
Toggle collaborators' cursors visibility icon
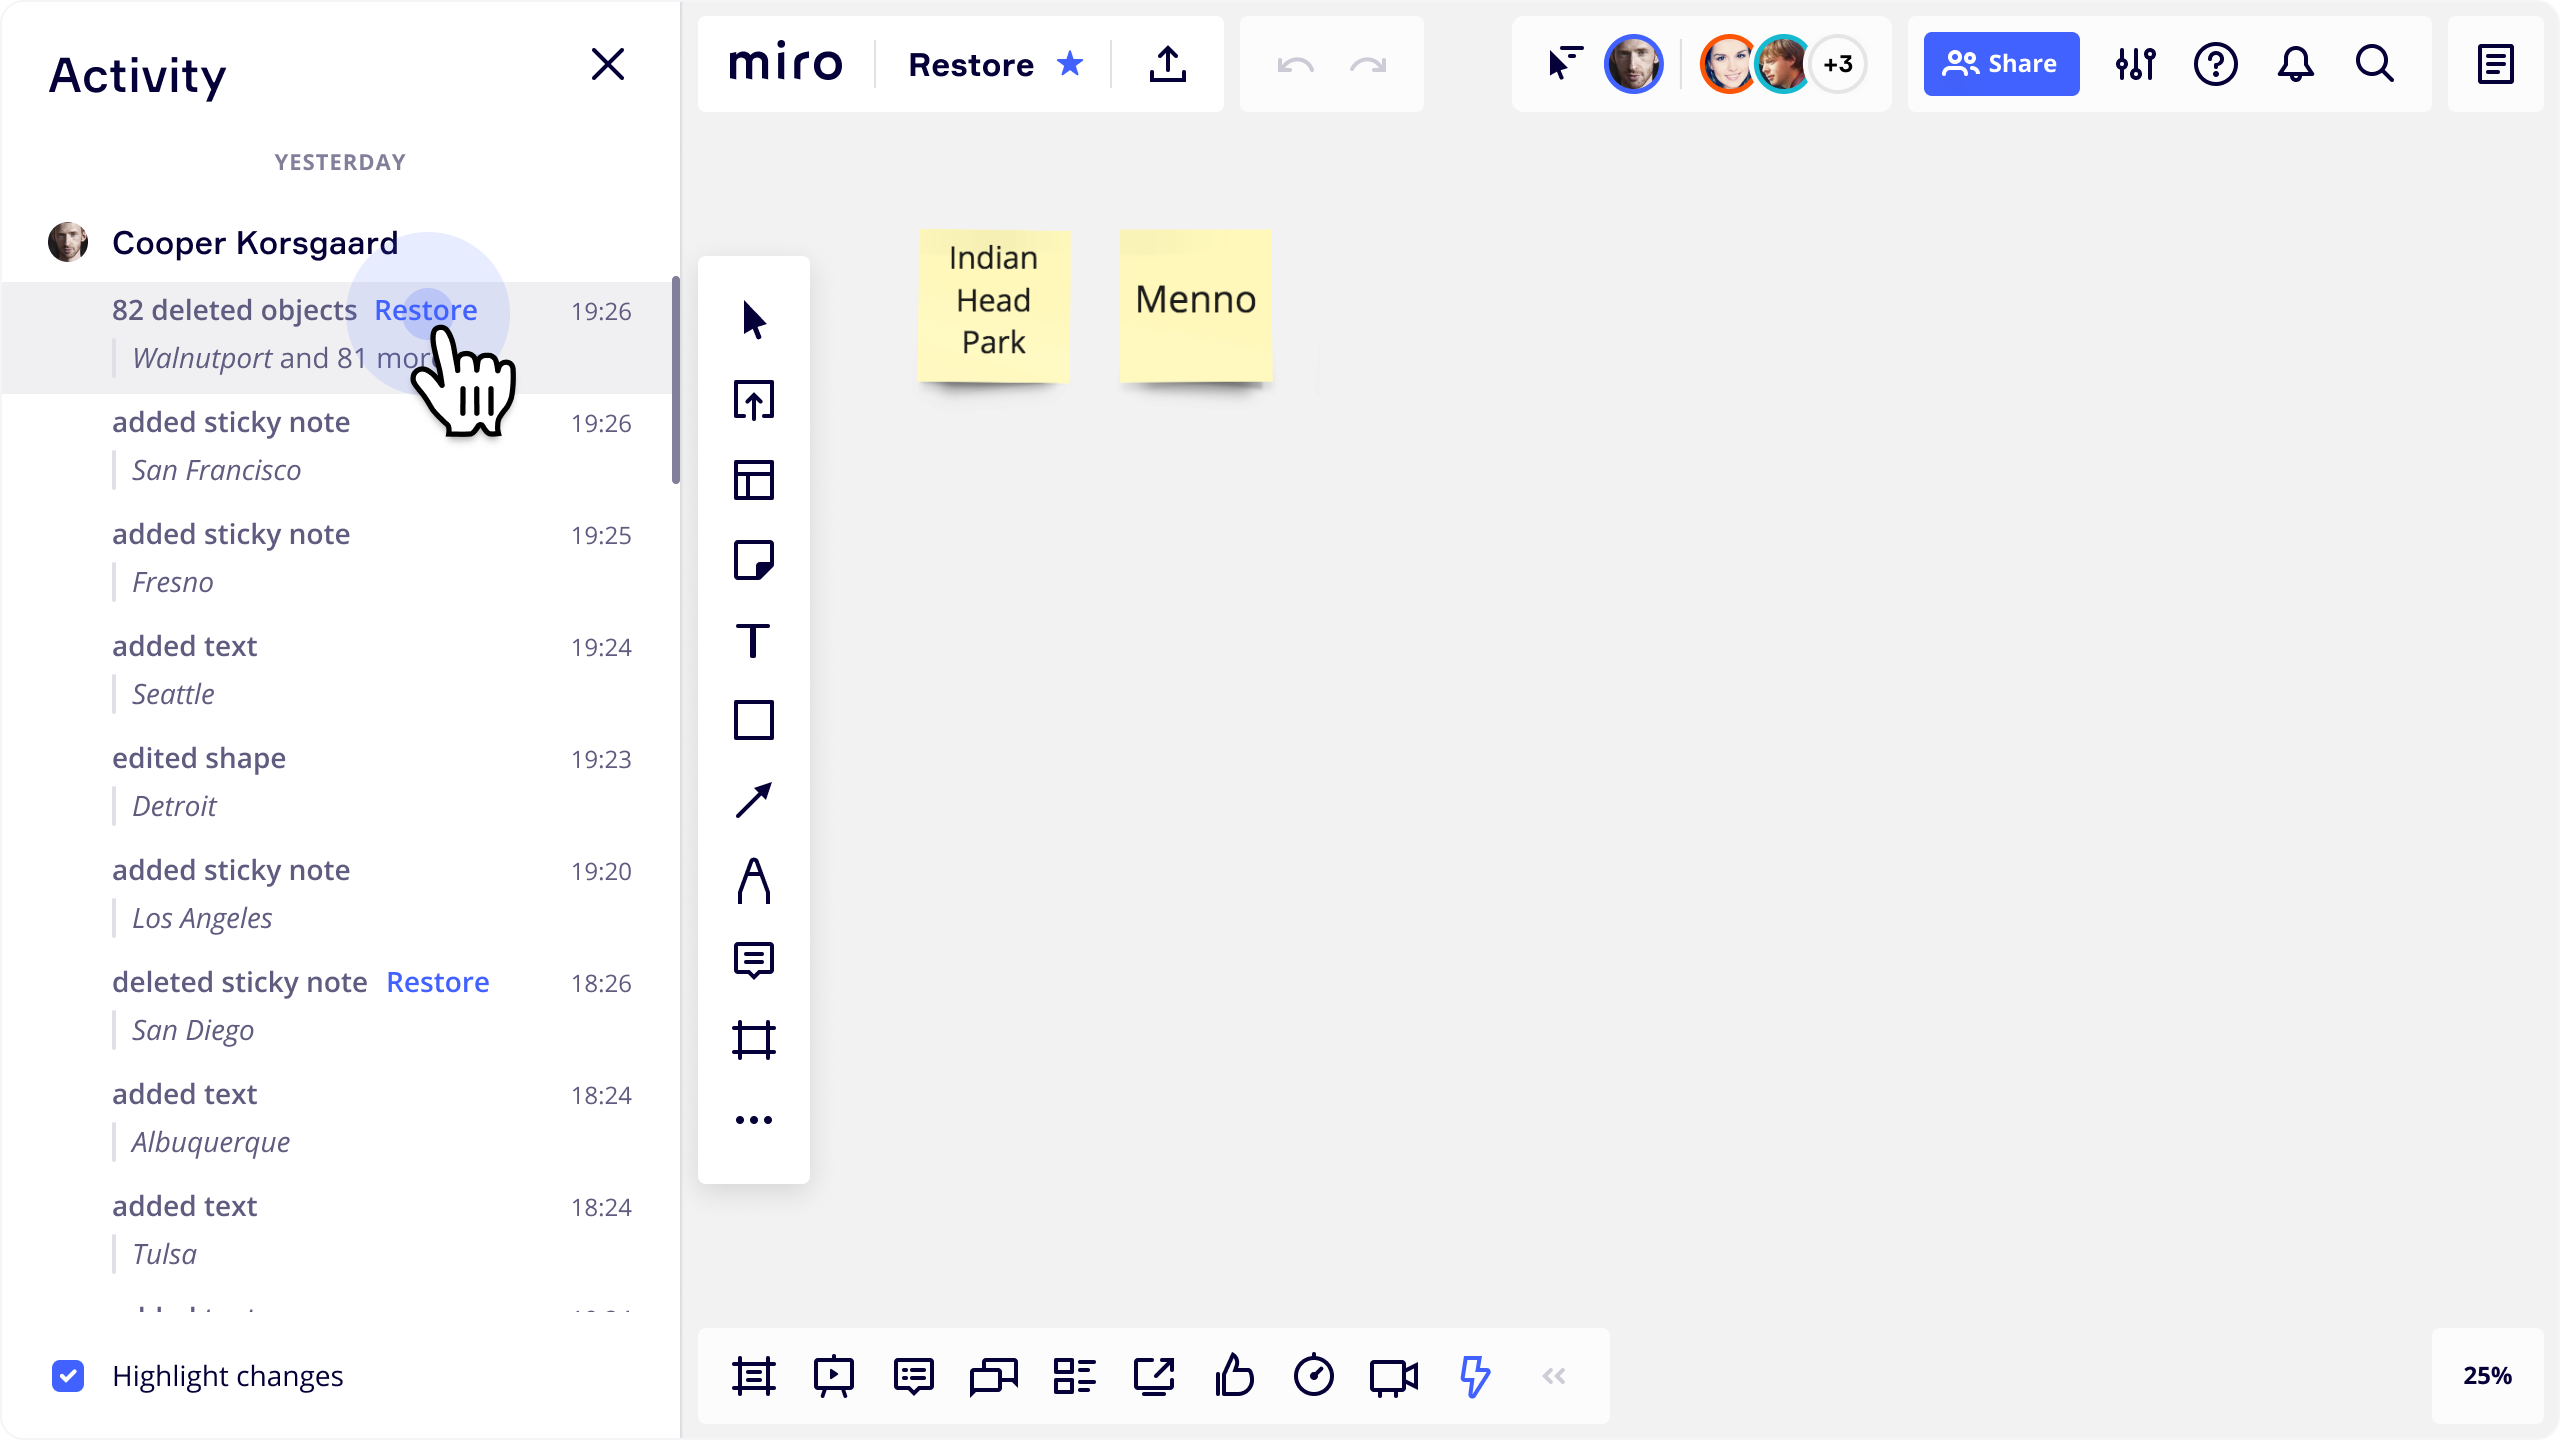tap(1564, 64)
